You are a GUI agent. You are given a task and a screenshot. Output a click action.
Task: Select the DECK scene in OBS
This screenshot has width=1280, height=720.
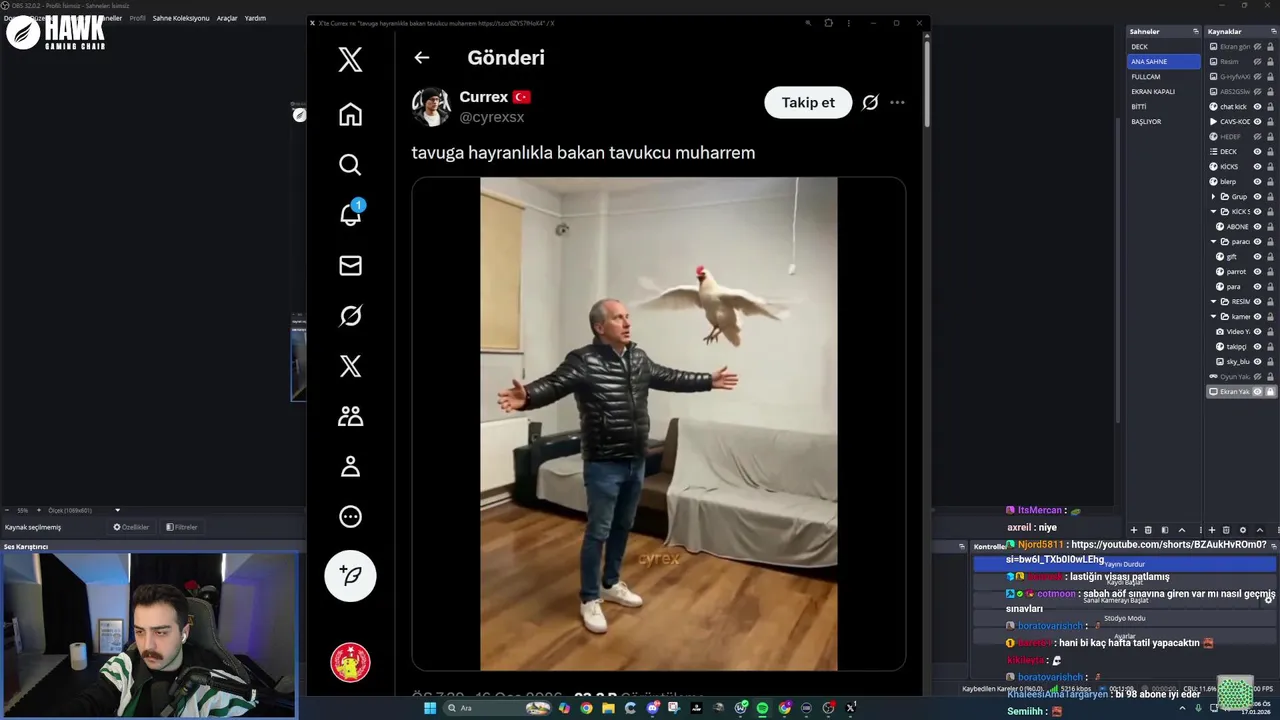[x=1163, y=47]
